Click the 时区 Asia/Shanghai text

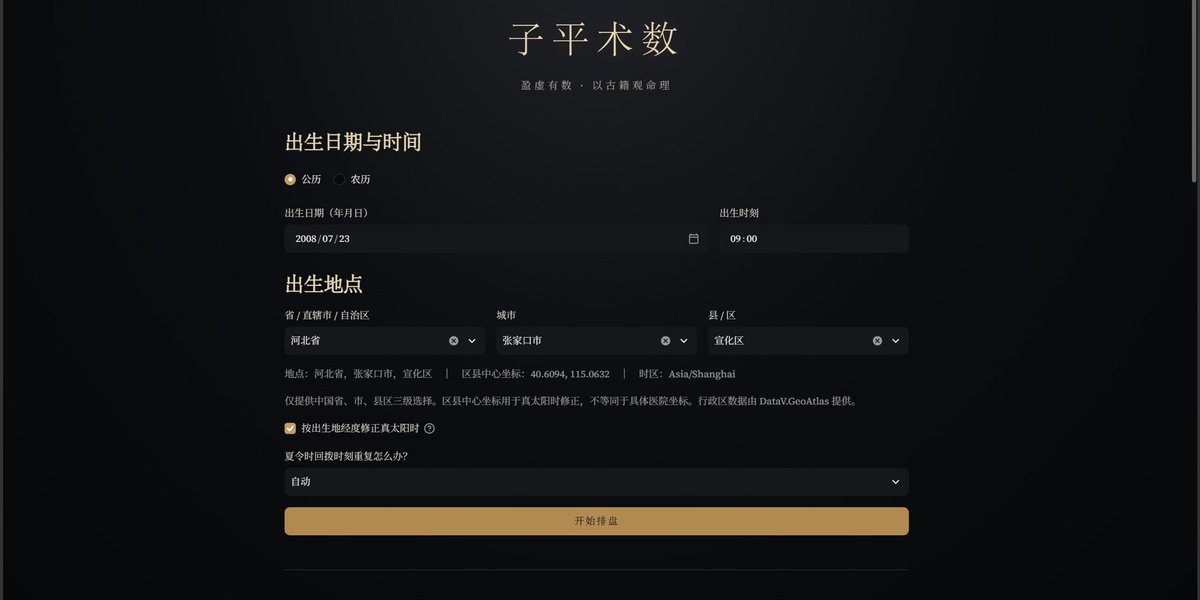[x=687, y=374]
